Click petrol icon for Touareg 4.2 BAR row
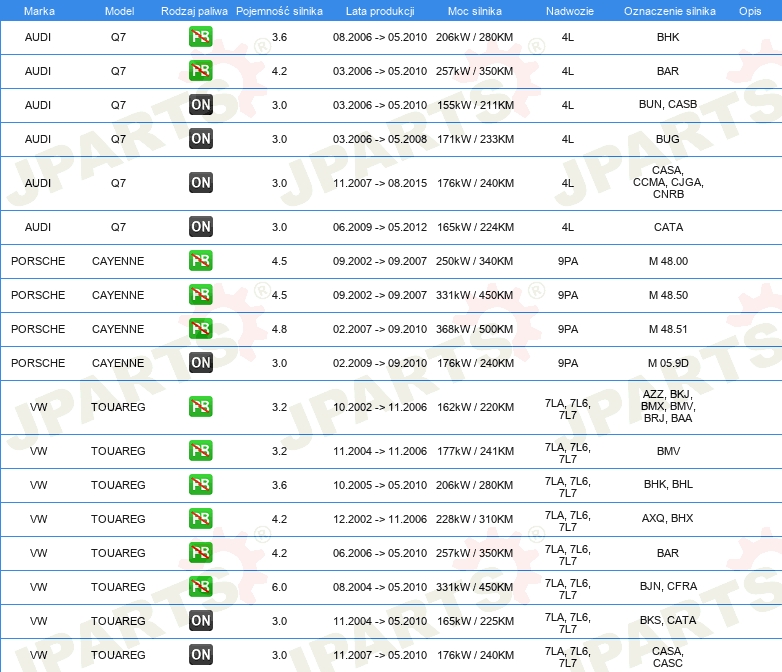Viewport: 782px width, 672px height. point(200,552)
